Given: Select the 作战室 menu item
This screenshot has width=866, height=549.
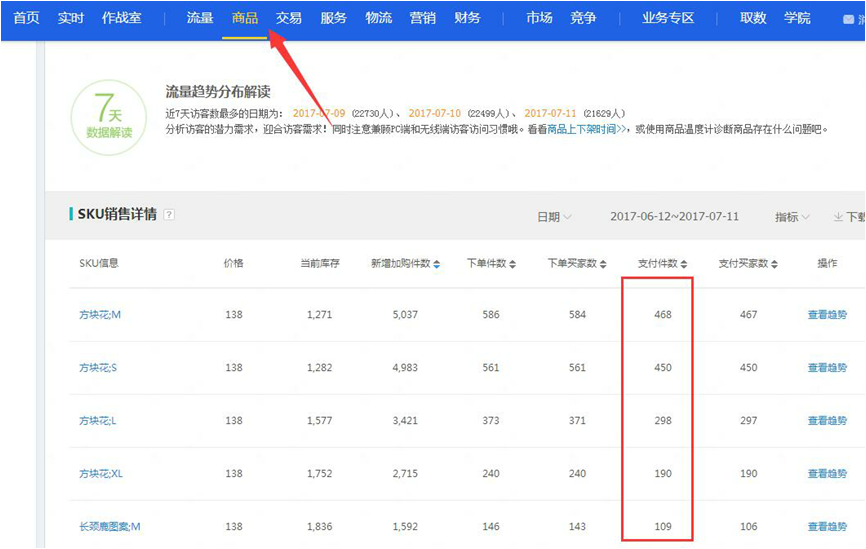Looking at the screenshot, I should coord(122,18).
